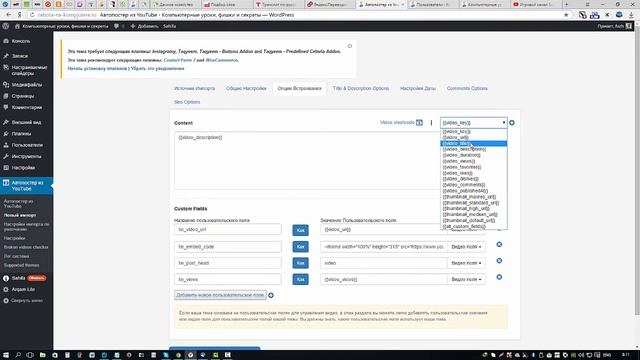Remove the tie_embed_code custom field row

499,244
